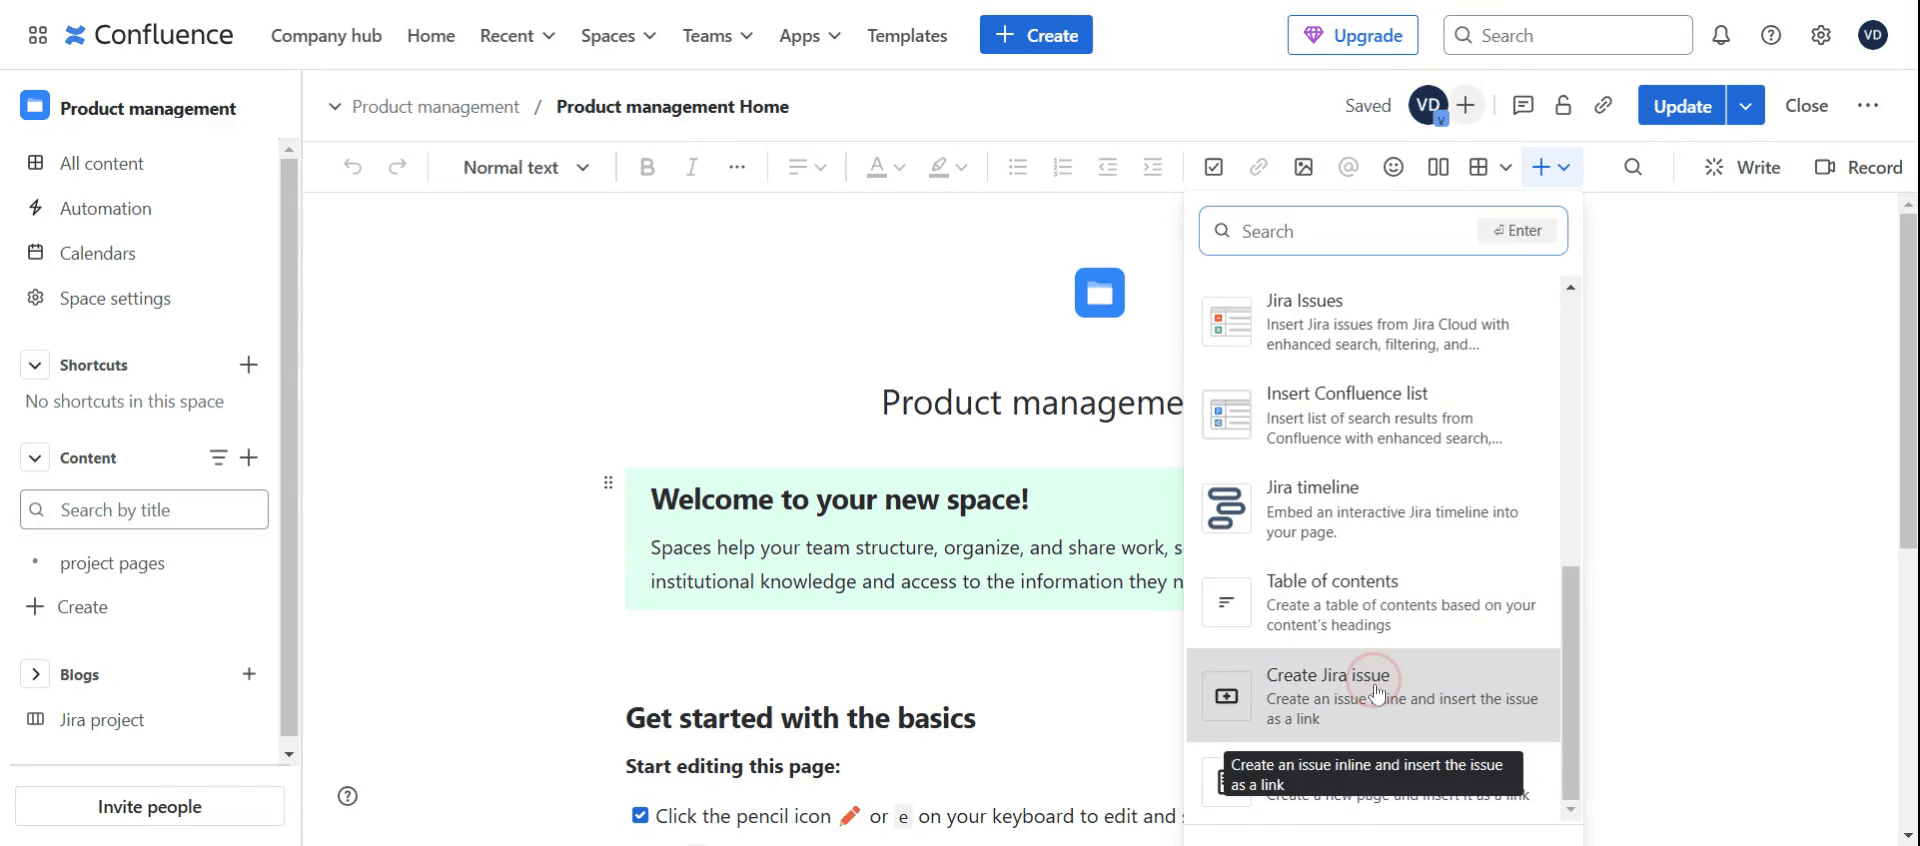Open comments panel icon
The image size is (1920, 846).
pyautogui.click(x=1523, y=105)
